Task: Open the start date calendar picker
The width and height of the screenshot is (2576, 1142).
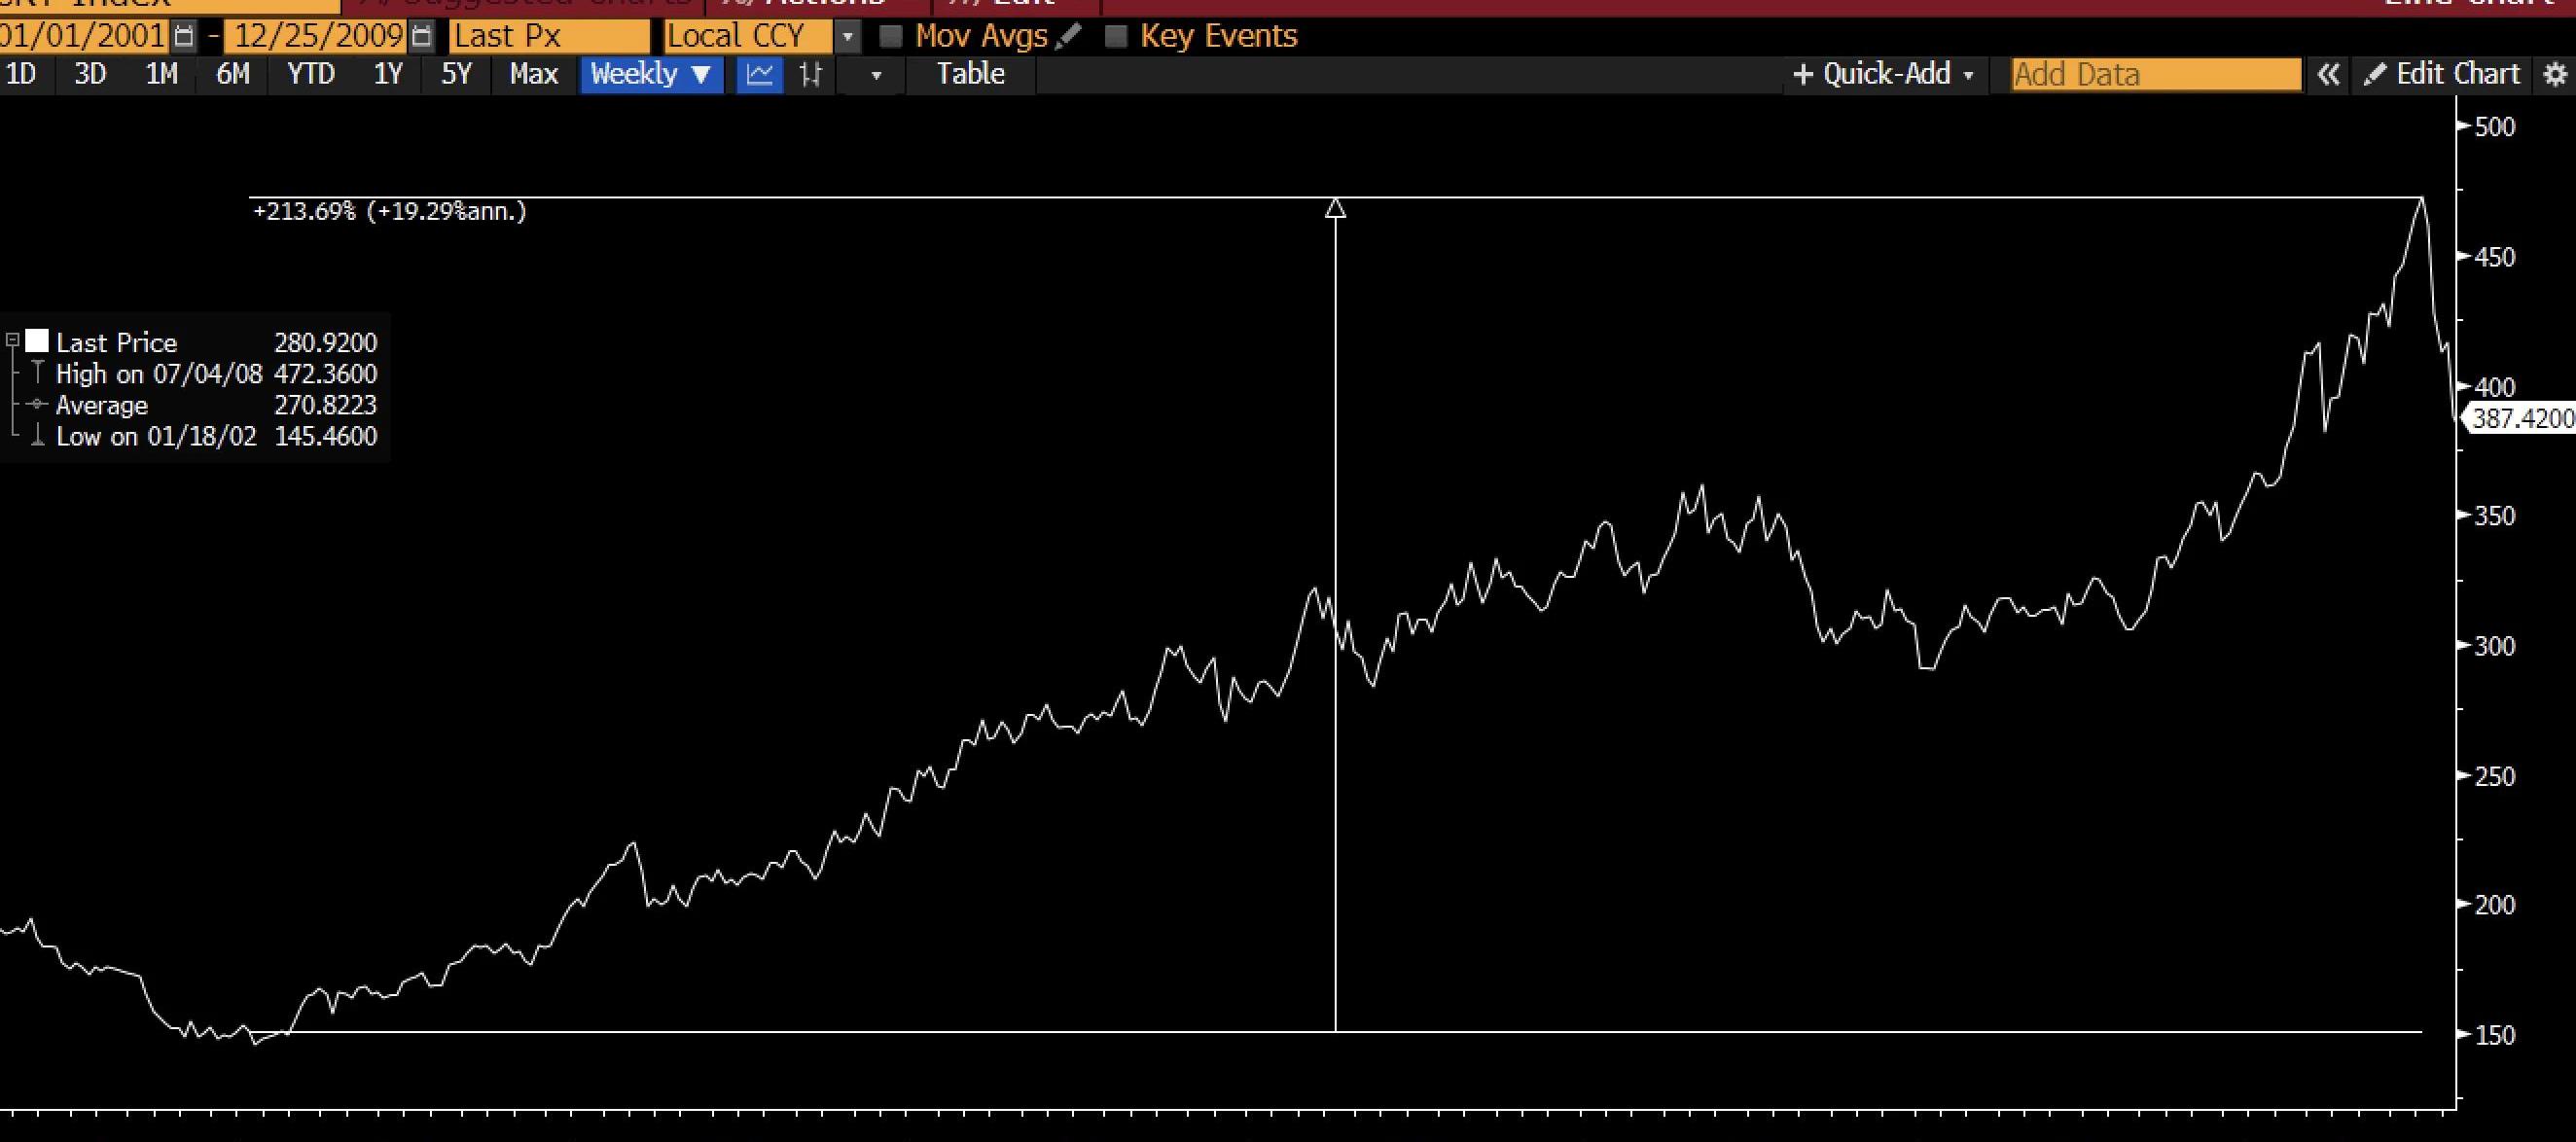Action: (184, 37)
